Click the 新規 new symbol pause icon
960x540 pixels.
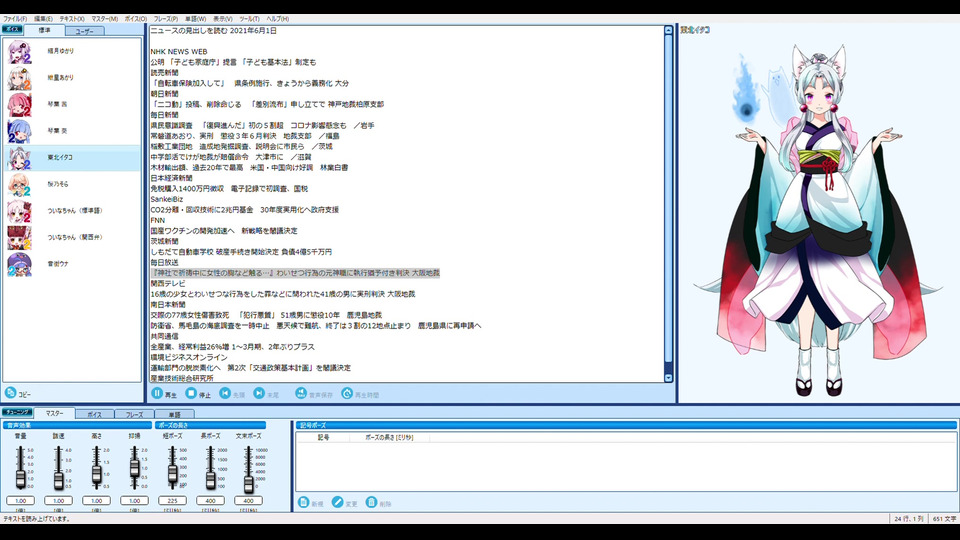tap(303, 502)
